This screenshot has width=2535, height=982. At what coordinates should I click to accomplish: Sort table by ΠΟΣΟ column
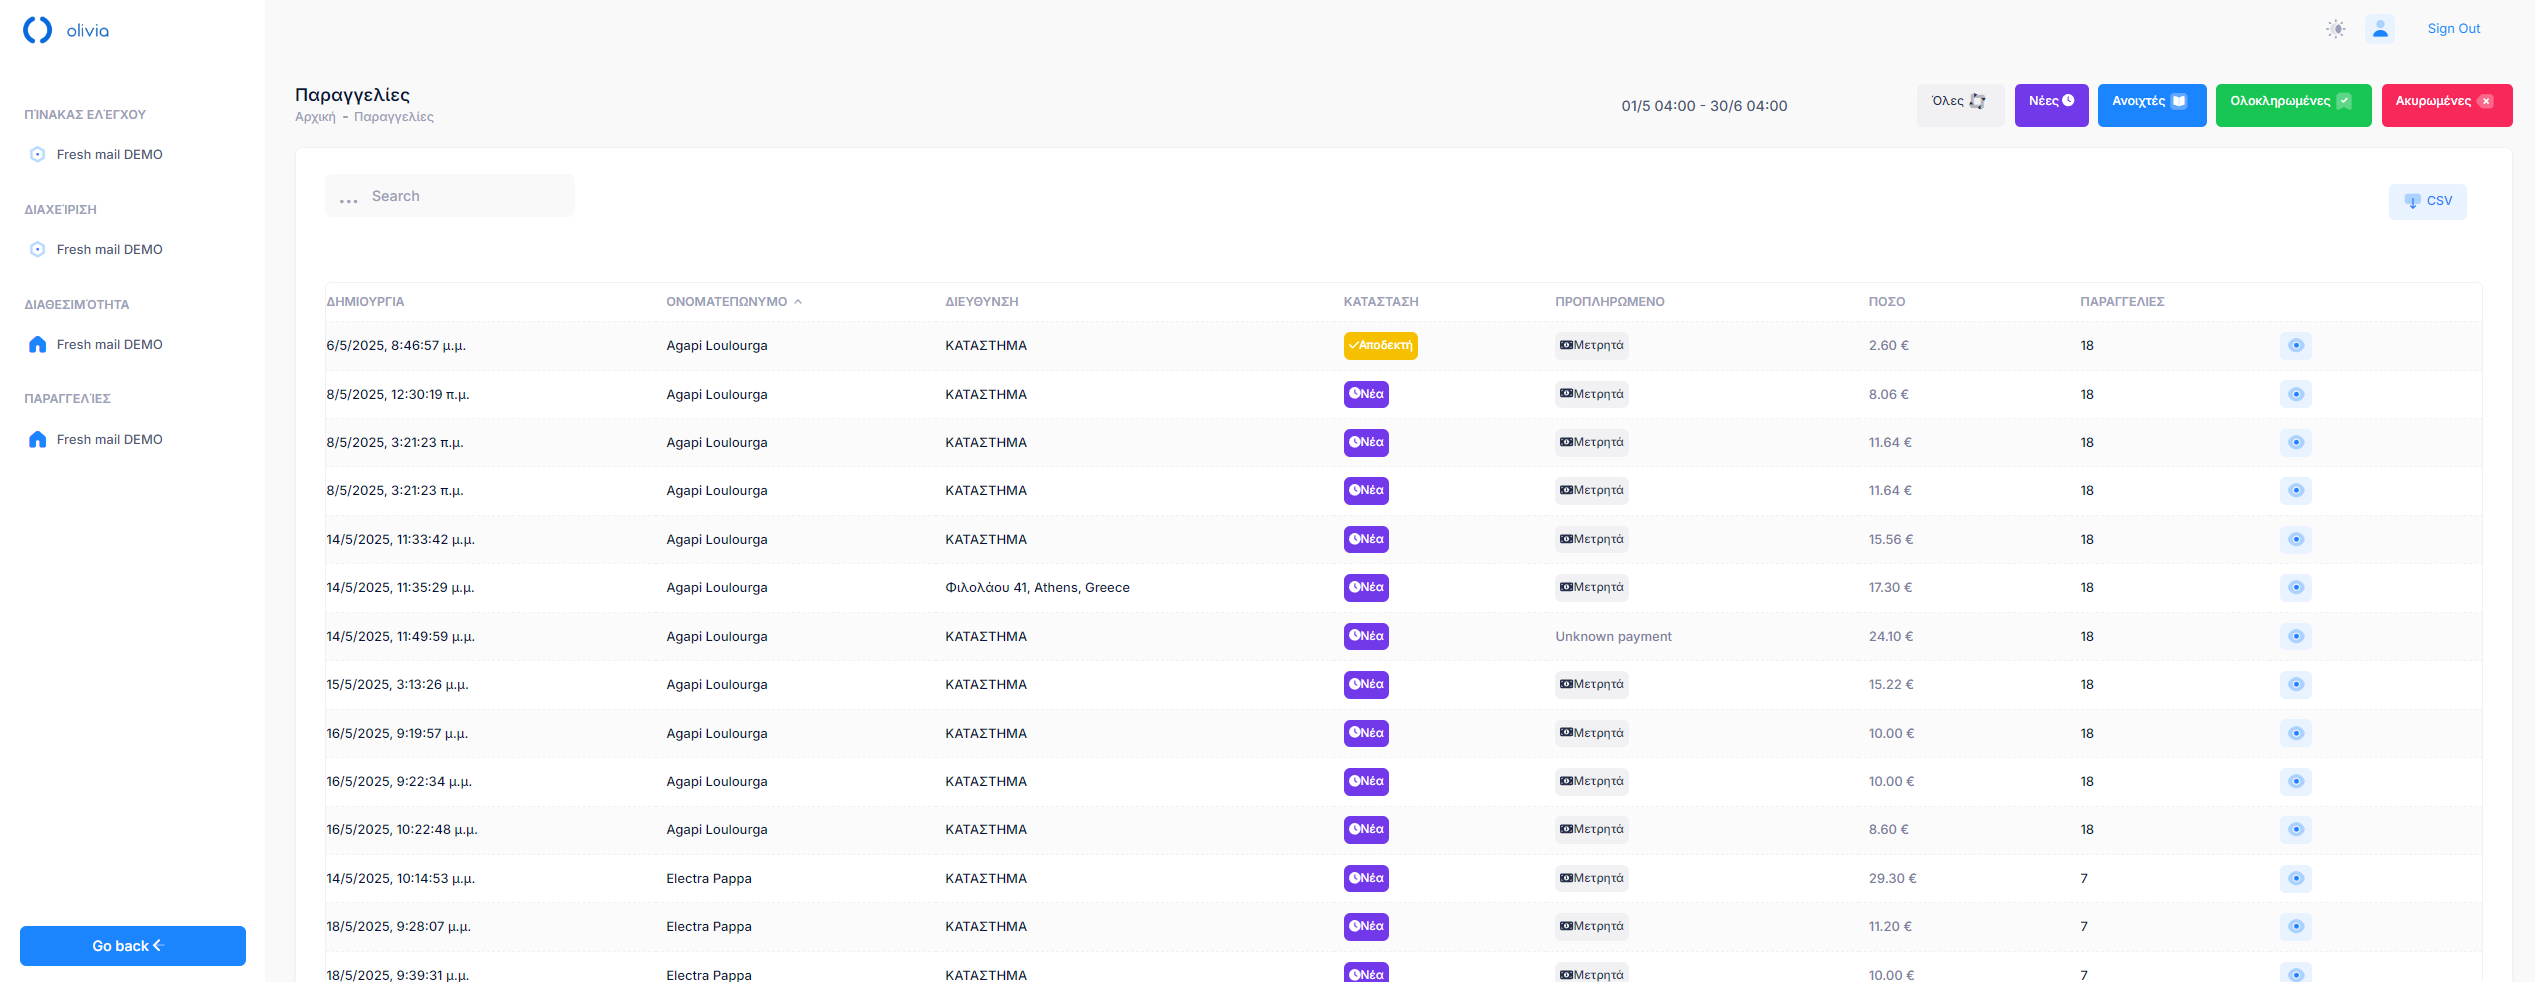tap(1886, 302)
